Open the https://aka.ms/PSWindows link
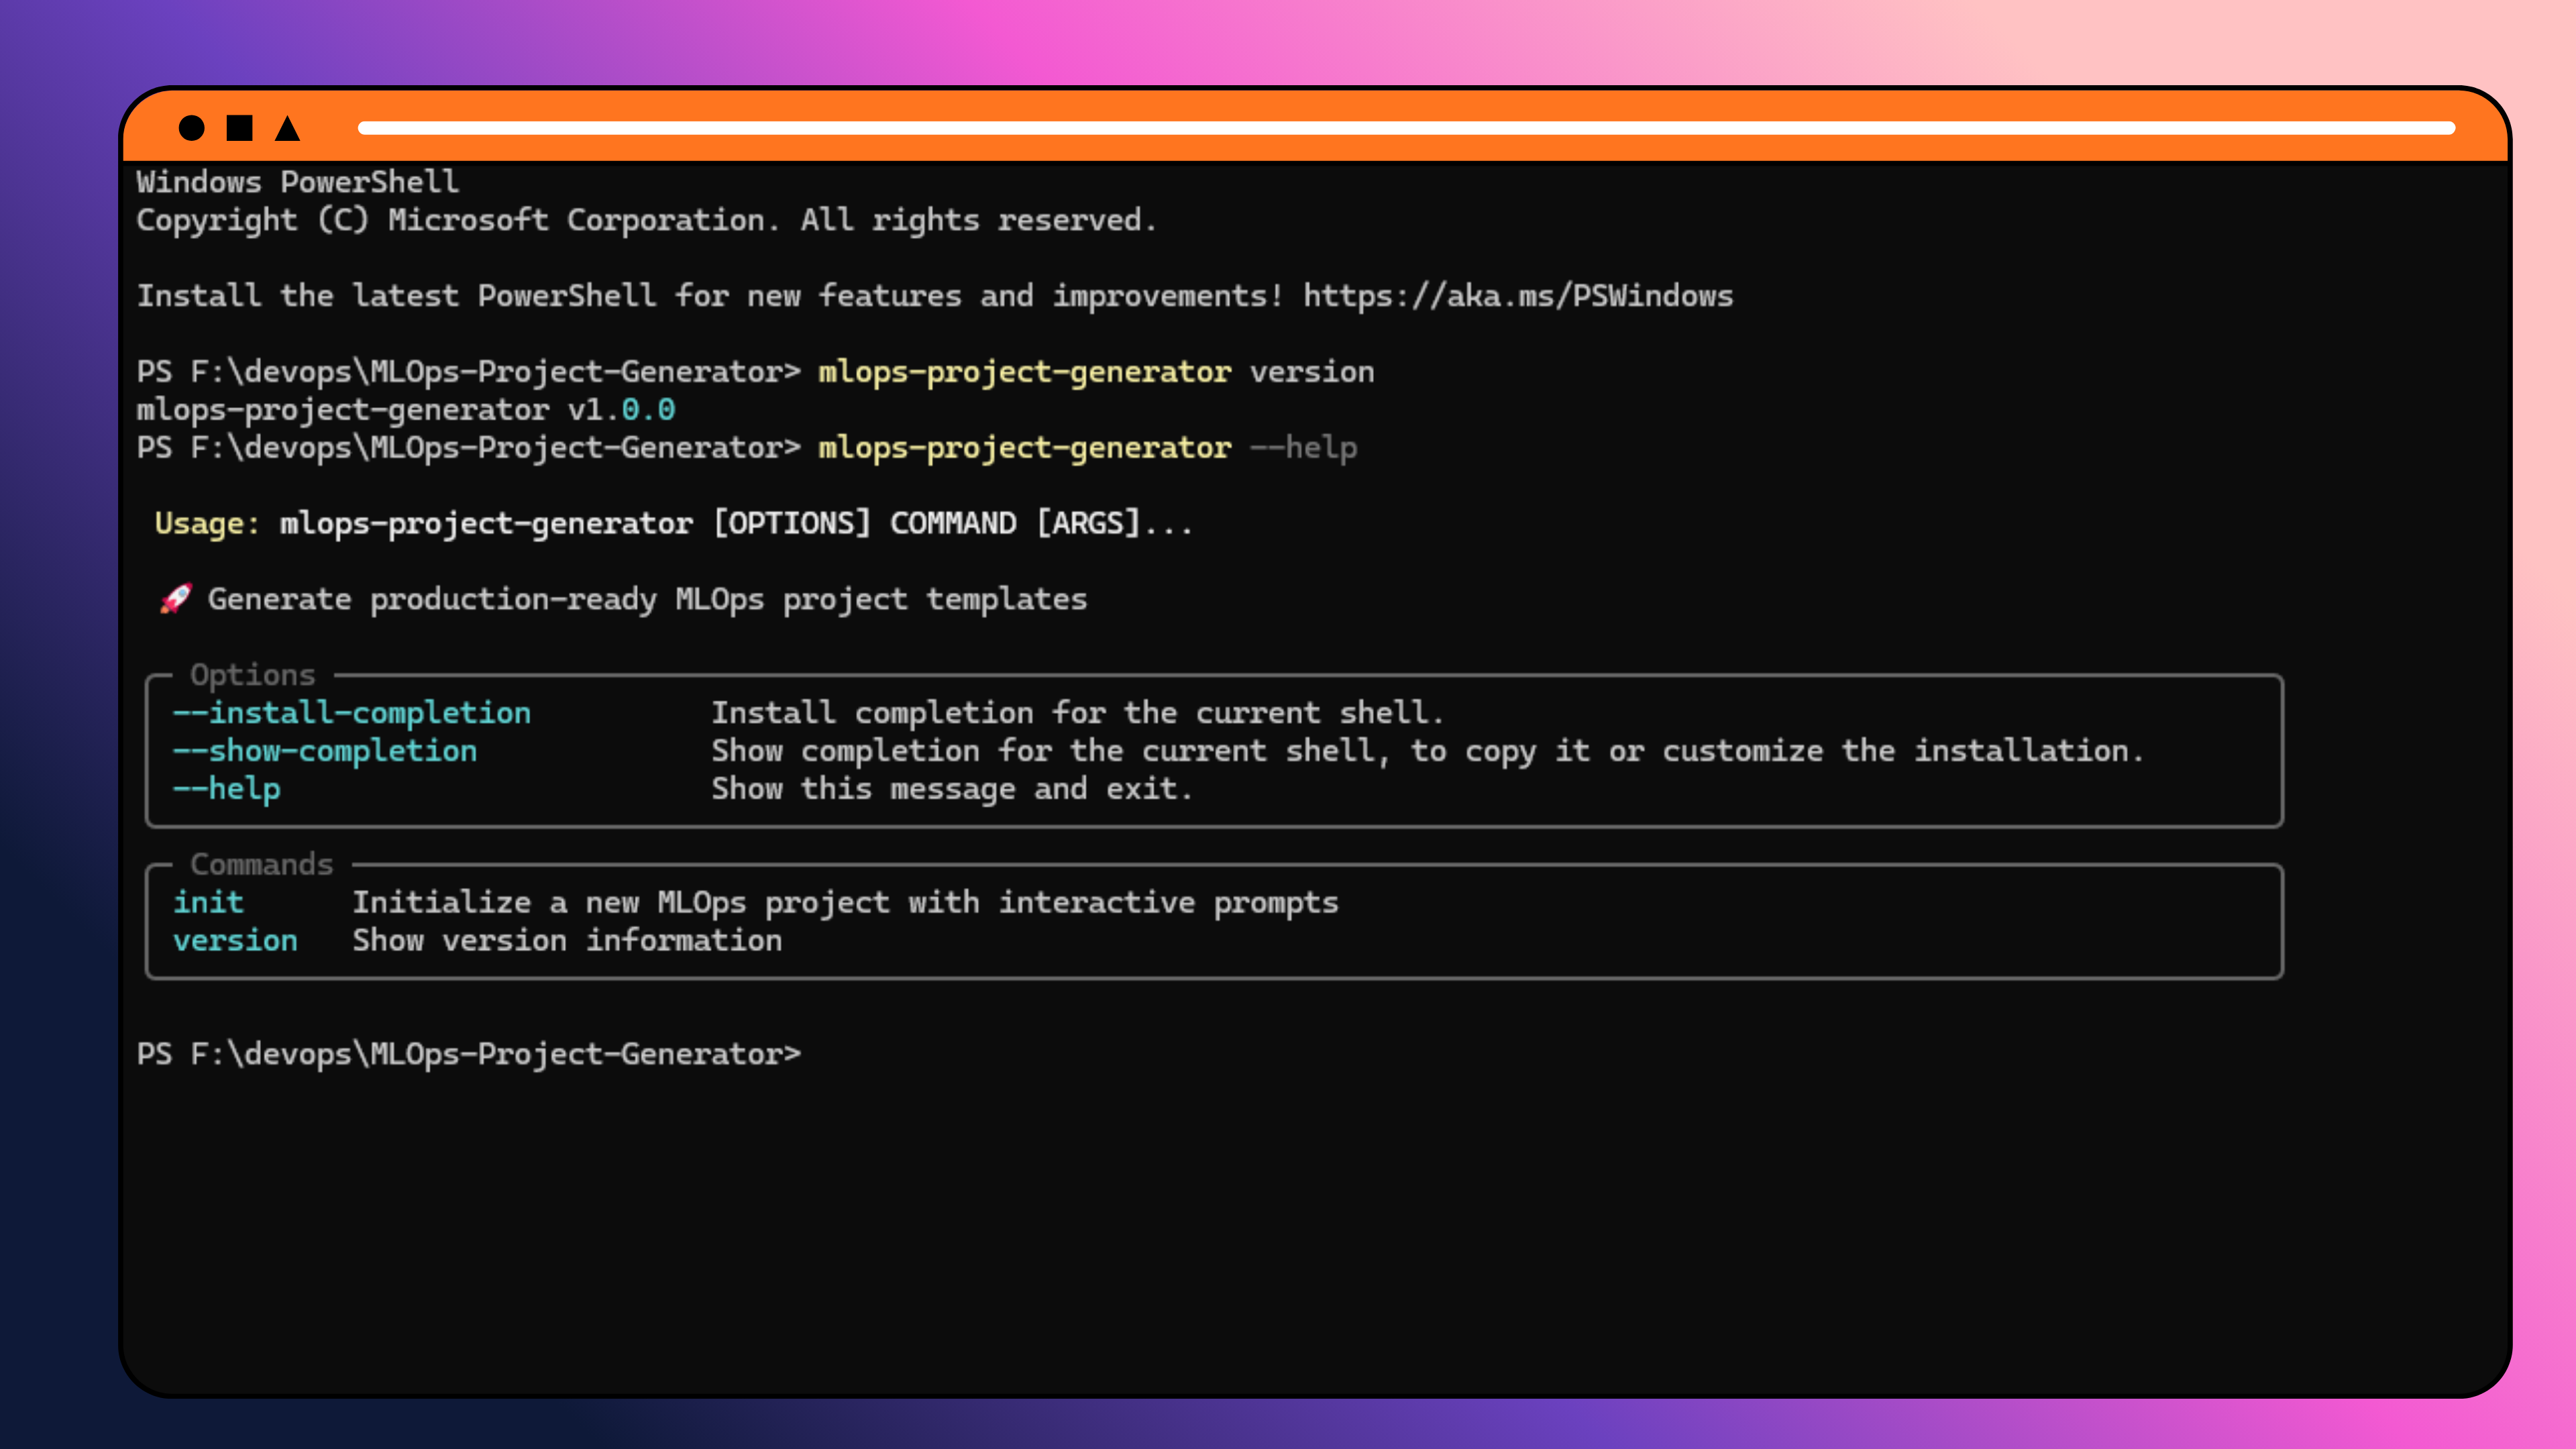2576x1449 pixels. 1517,296
